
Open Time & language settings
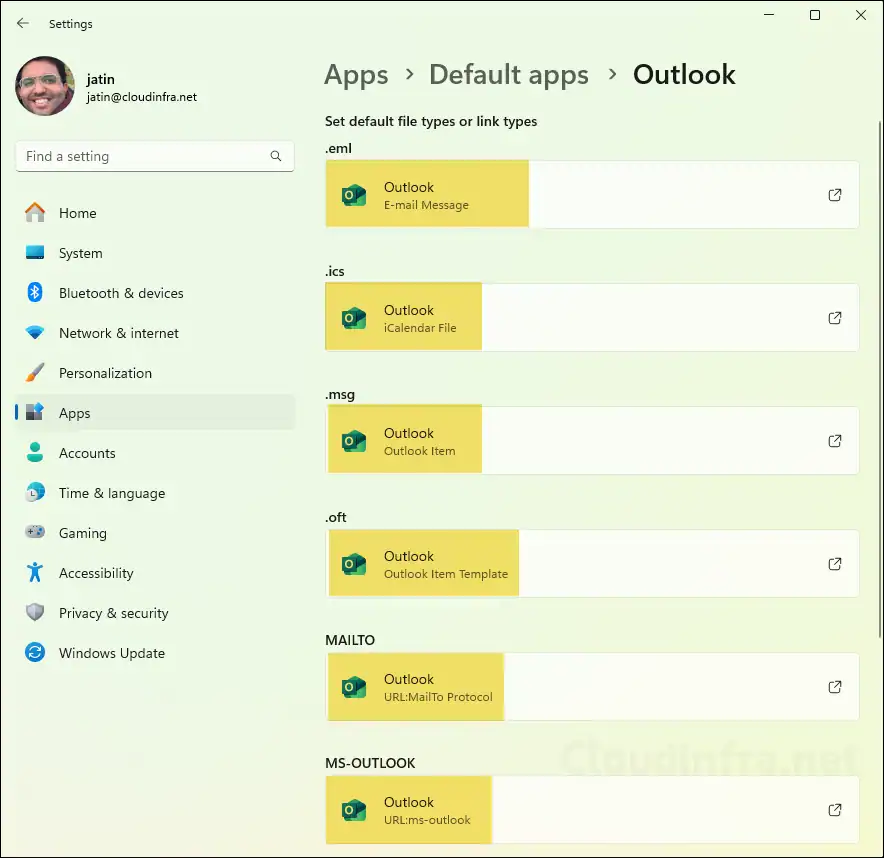coord(155,493)
